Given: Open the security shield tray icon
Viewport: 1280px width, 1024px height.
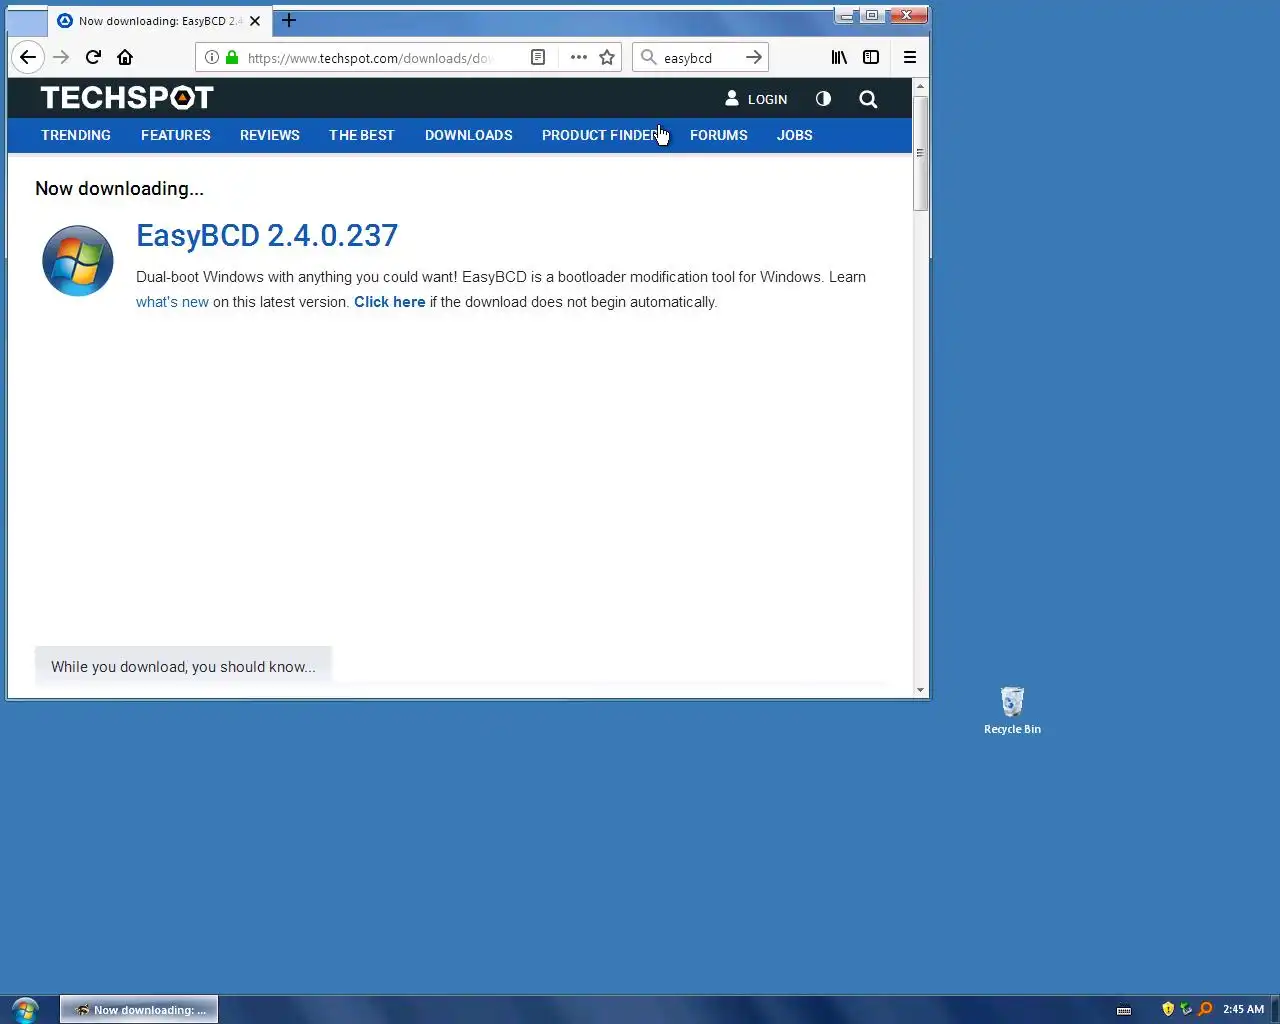Looking at the screenshot, I should [x=1168, y=1009].
